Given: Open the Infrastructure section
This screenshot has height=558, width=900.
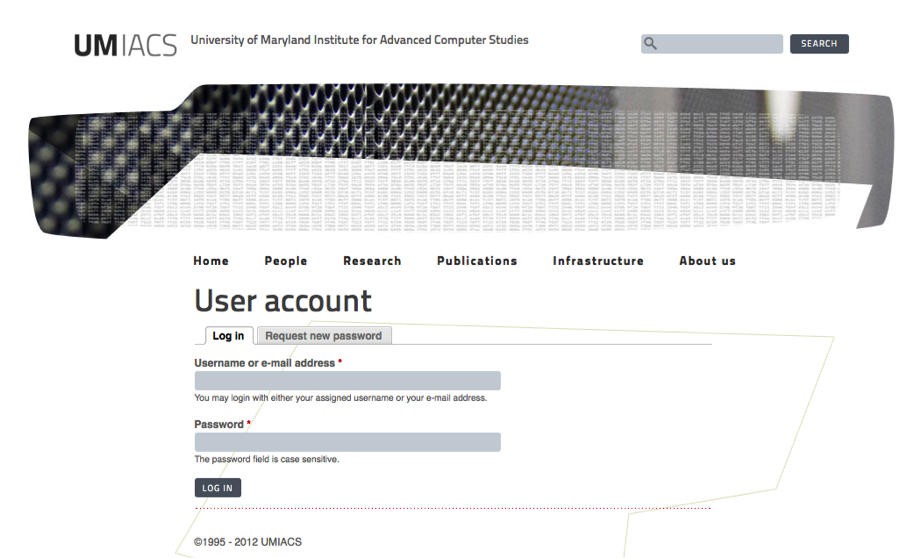Looking at the screenshot, I should [598, 261].
